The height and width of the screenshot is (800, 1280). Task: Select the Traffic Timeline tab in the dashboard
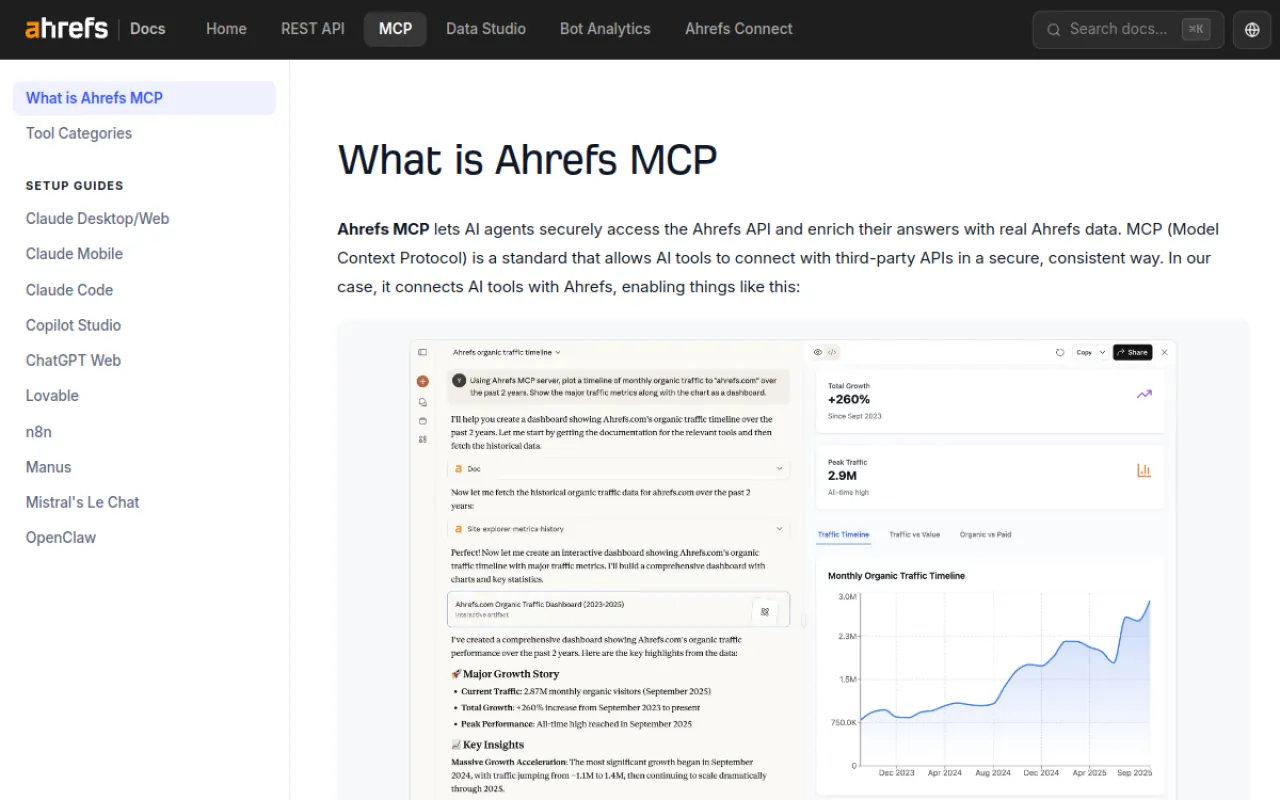tap(843, 535)
